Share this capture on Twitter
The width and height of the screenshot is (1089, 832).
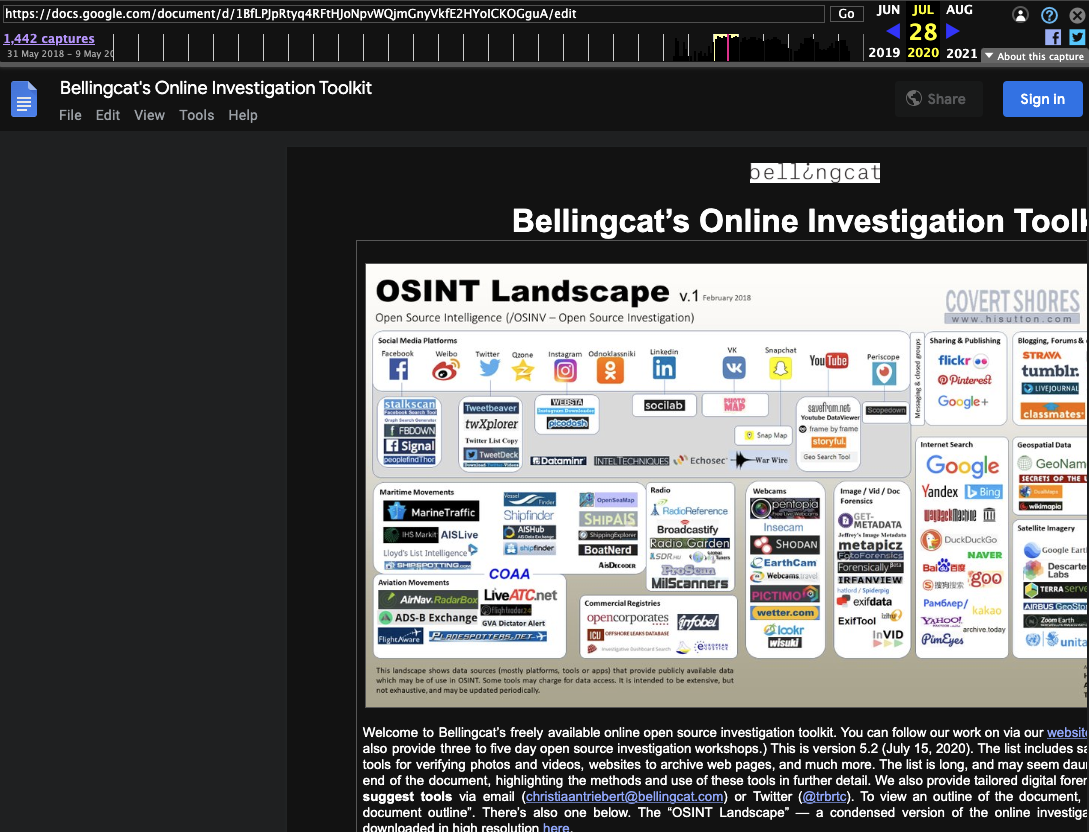click(1077, 37)
